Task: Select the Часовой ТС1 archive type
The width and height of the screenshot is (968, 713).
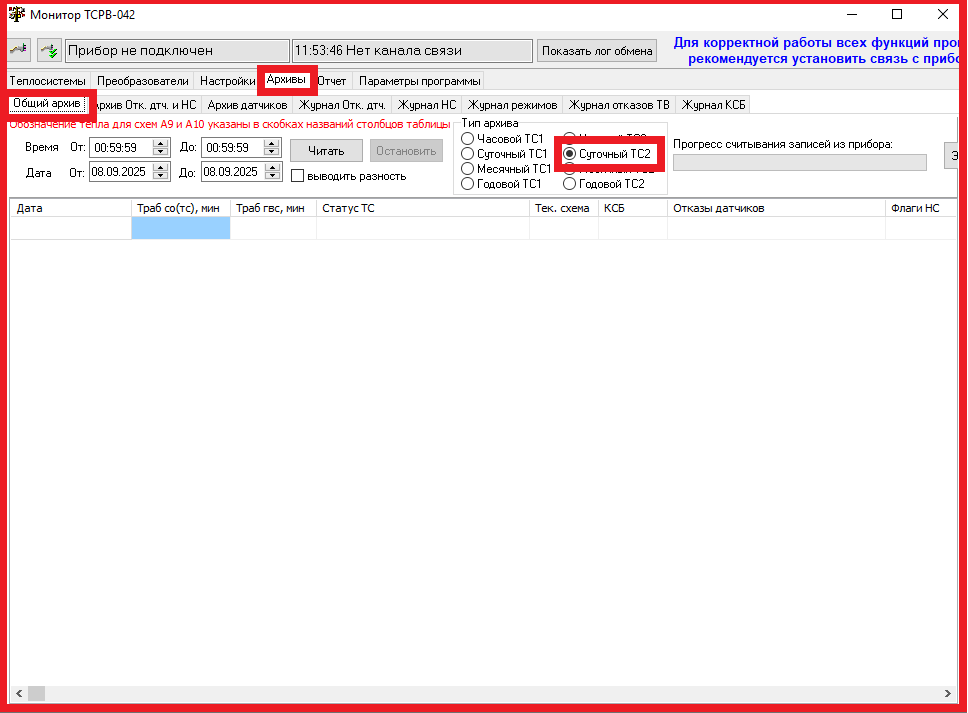Action: coord(467,139)
